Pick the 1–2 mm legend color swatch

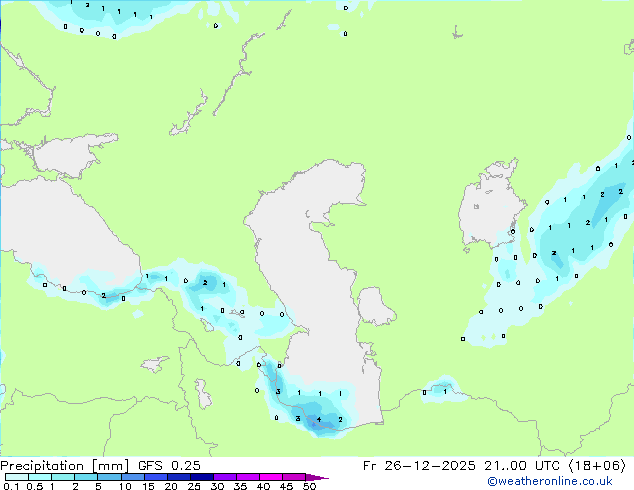pos(63,477)
